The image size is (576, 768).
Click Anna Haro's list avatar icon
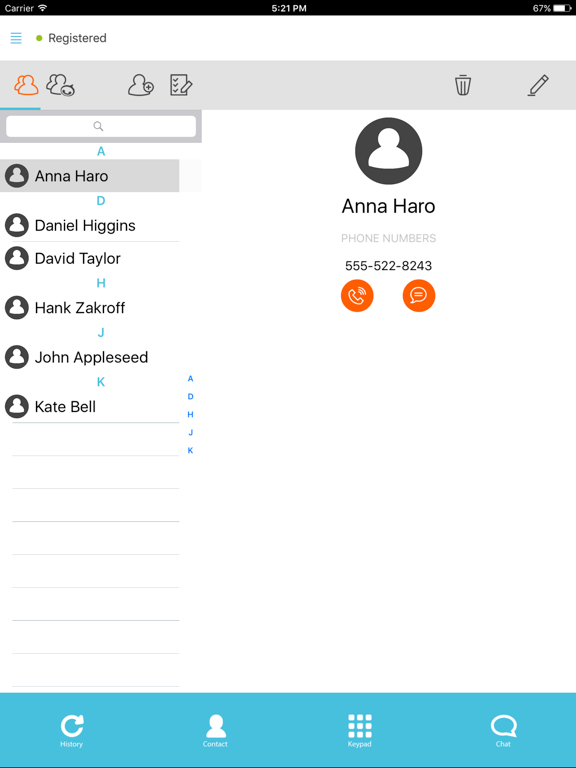click(17, 176)
